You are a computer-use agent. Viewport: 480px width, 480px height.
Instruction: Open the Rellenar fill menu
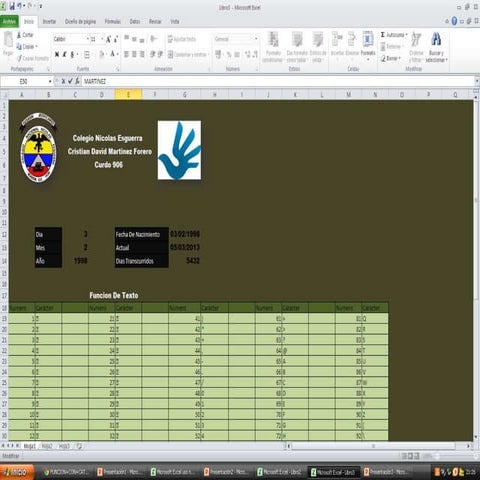point(392,46)
